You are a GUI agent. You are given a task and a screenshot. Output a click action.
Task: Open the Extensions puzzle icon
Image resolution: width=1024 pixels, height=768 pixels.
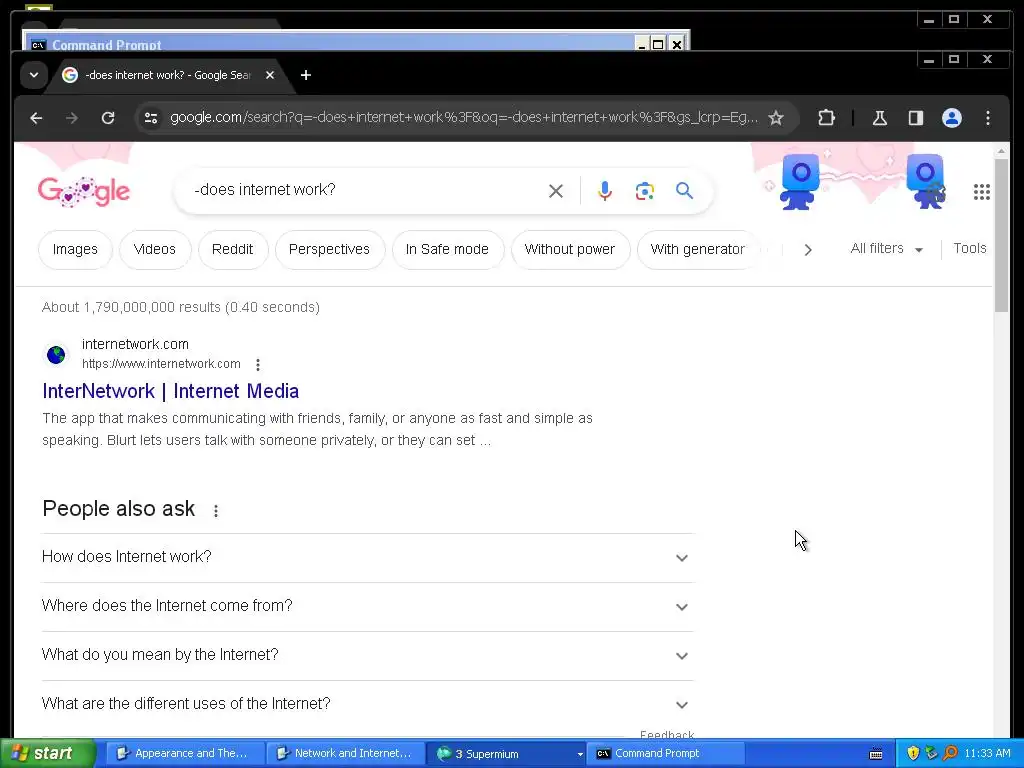click(x=826, y=118)
